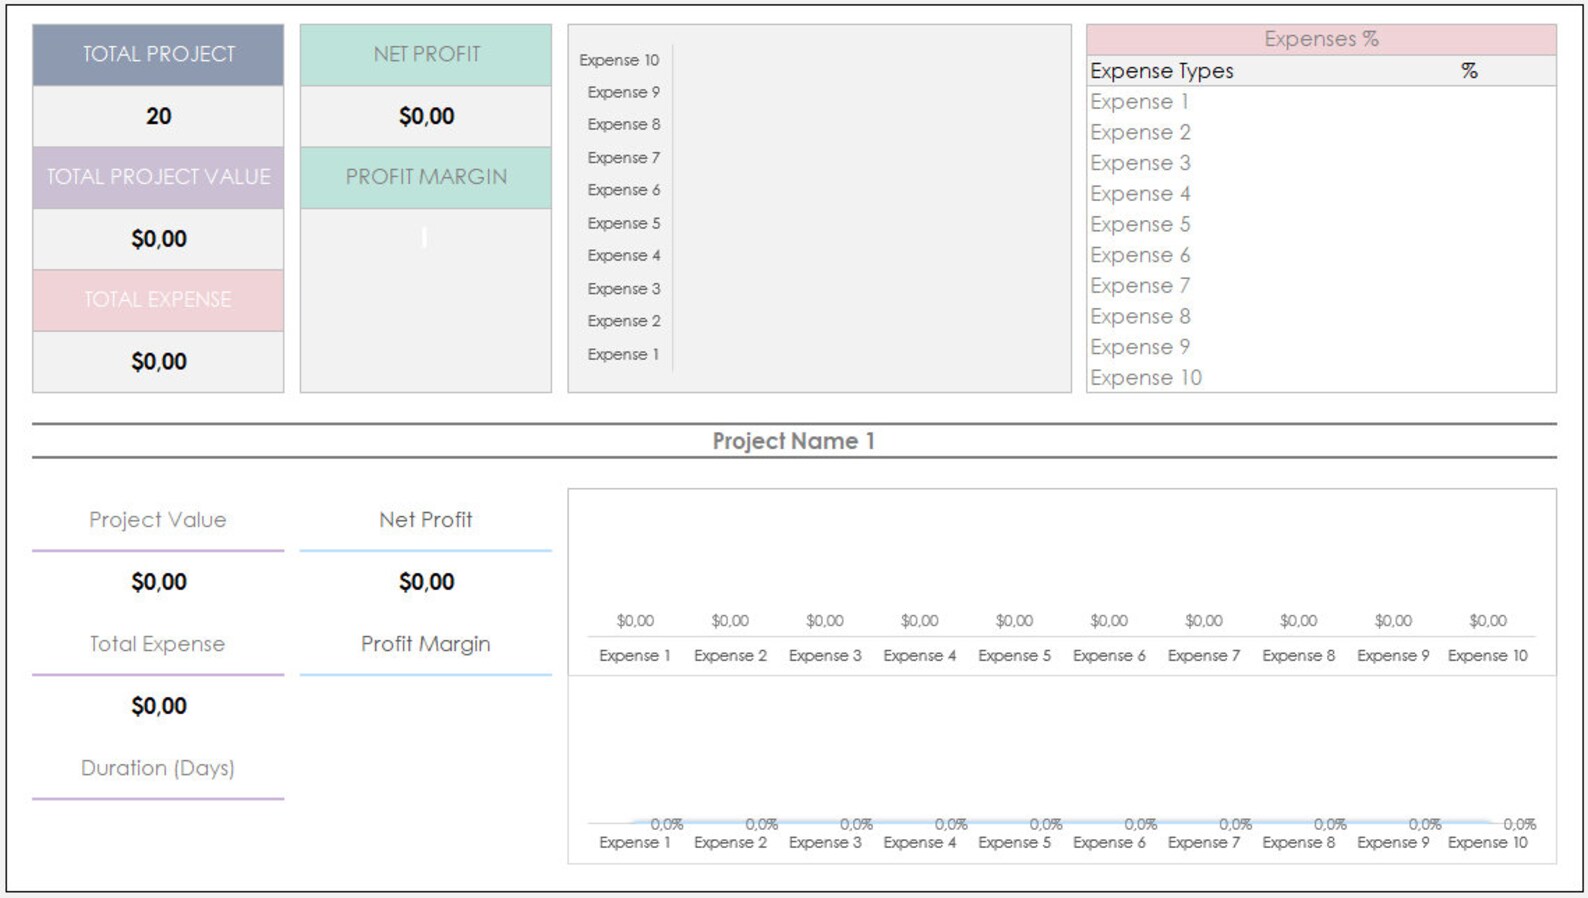Select the $0,00 above Duration (Days)

[158, 706]
